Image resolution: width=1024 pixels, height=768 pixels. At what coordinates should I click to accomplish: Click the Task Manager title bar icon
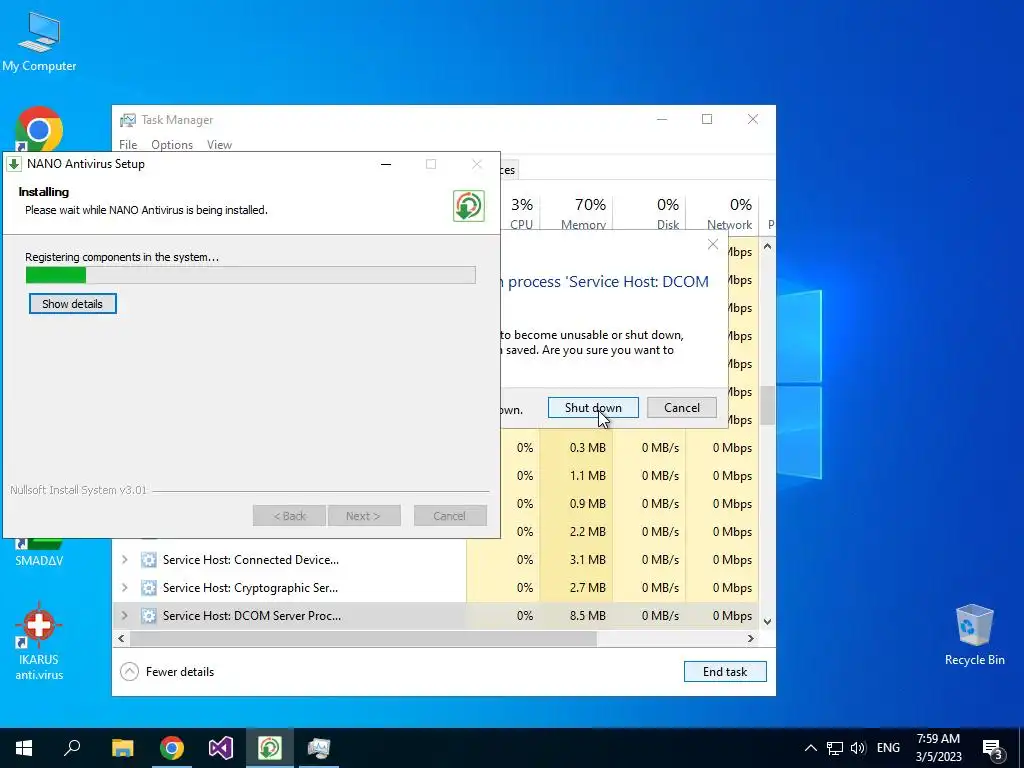coord(127,120)
